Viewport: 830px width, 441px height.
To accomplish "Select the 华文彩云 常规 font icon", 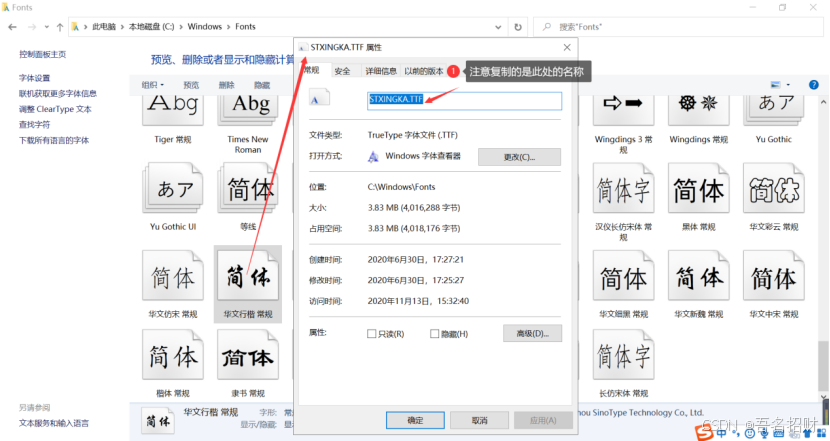I will click(x=773, y=188).
